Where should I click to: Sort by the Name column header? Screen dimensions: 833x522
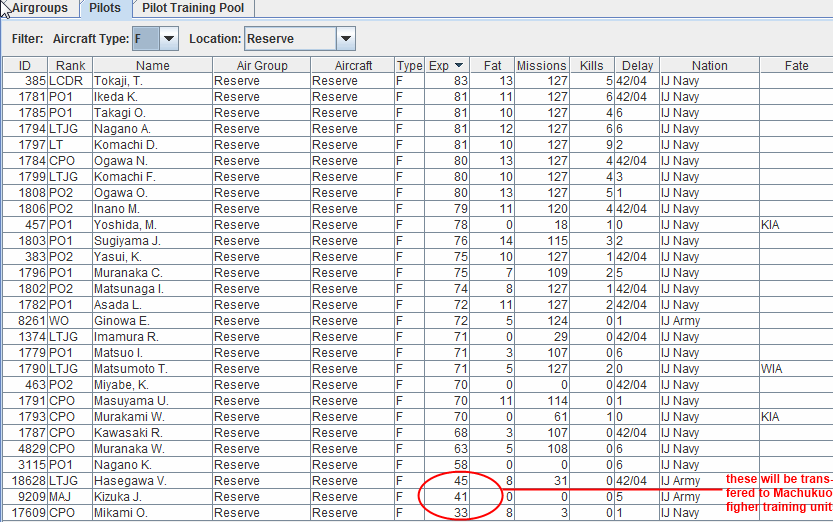152,65
